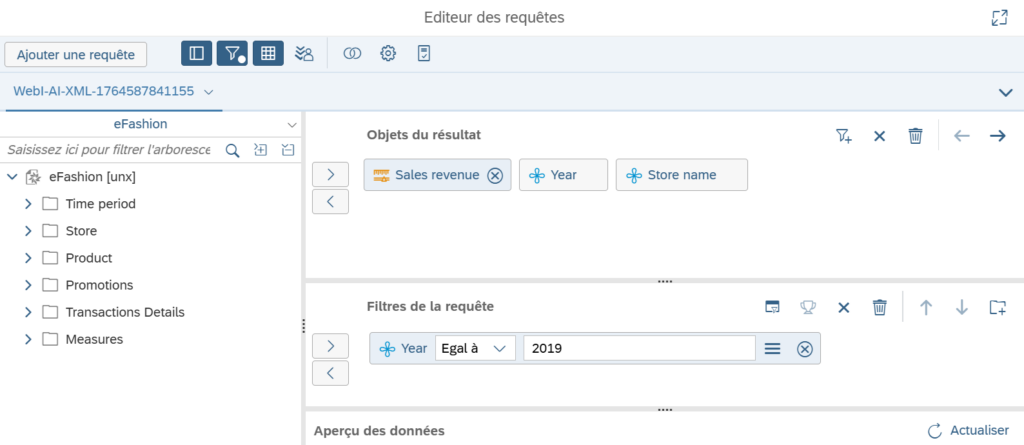Open query properties gear icon
Screen dimensions: 1024x445
[x=389, y=54]
